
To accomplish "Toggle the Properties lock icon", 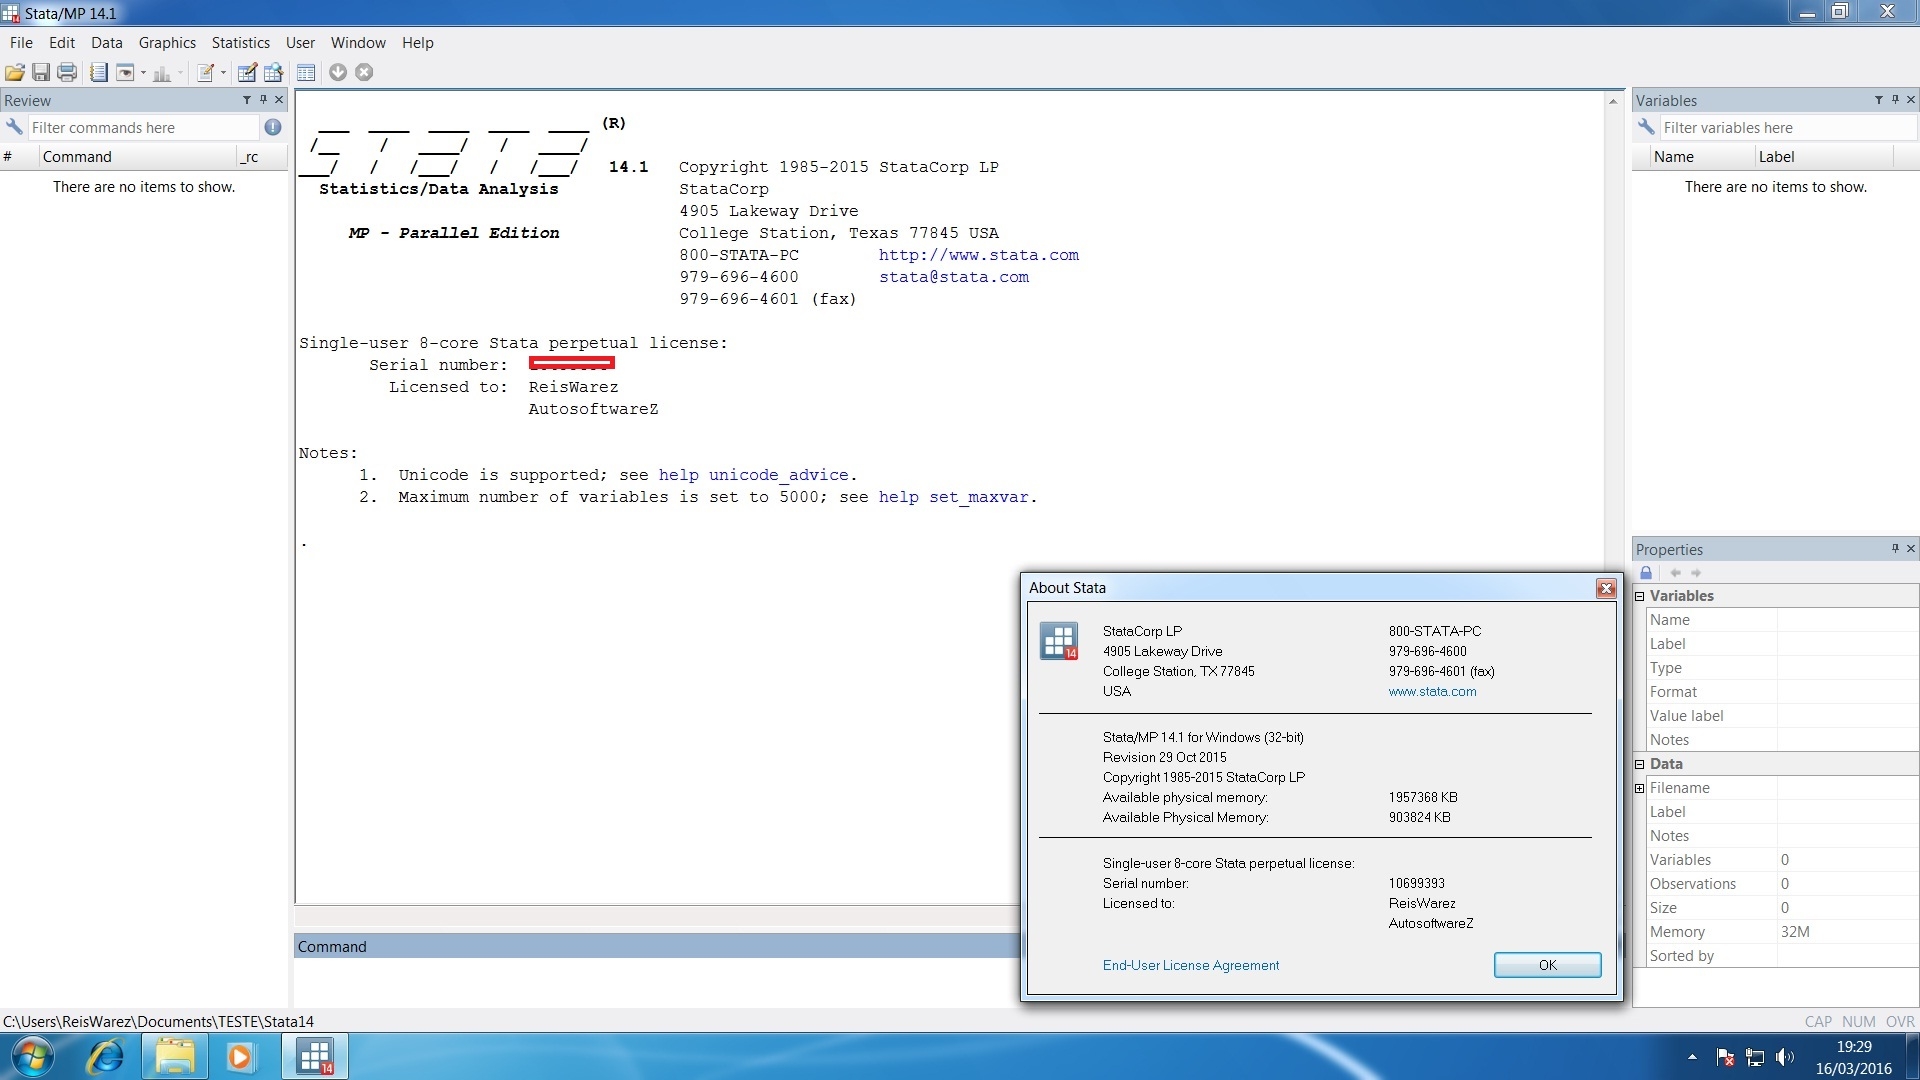I will [x=1646, y=573].
